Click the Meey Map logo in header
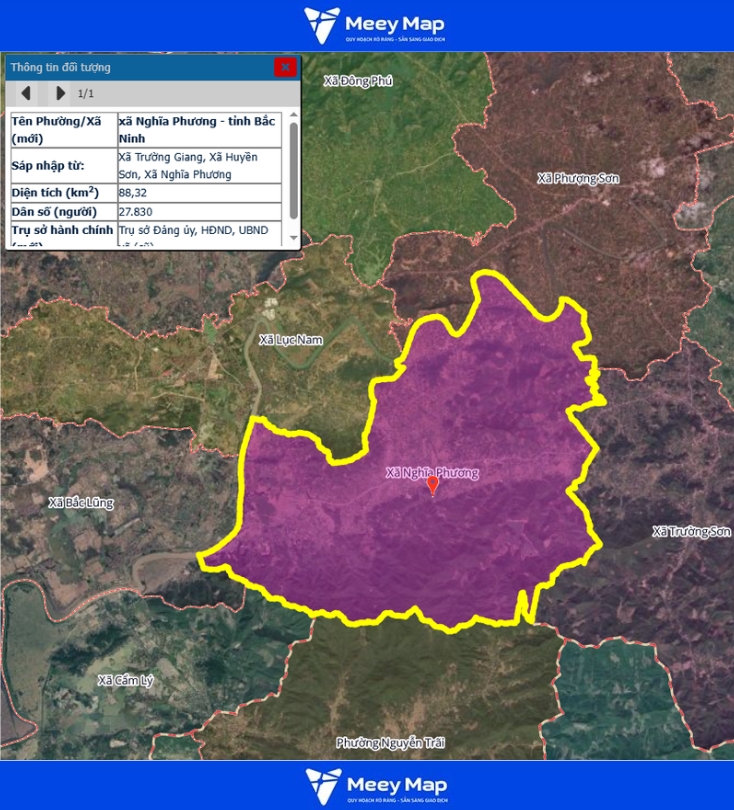 coord(375,25)
